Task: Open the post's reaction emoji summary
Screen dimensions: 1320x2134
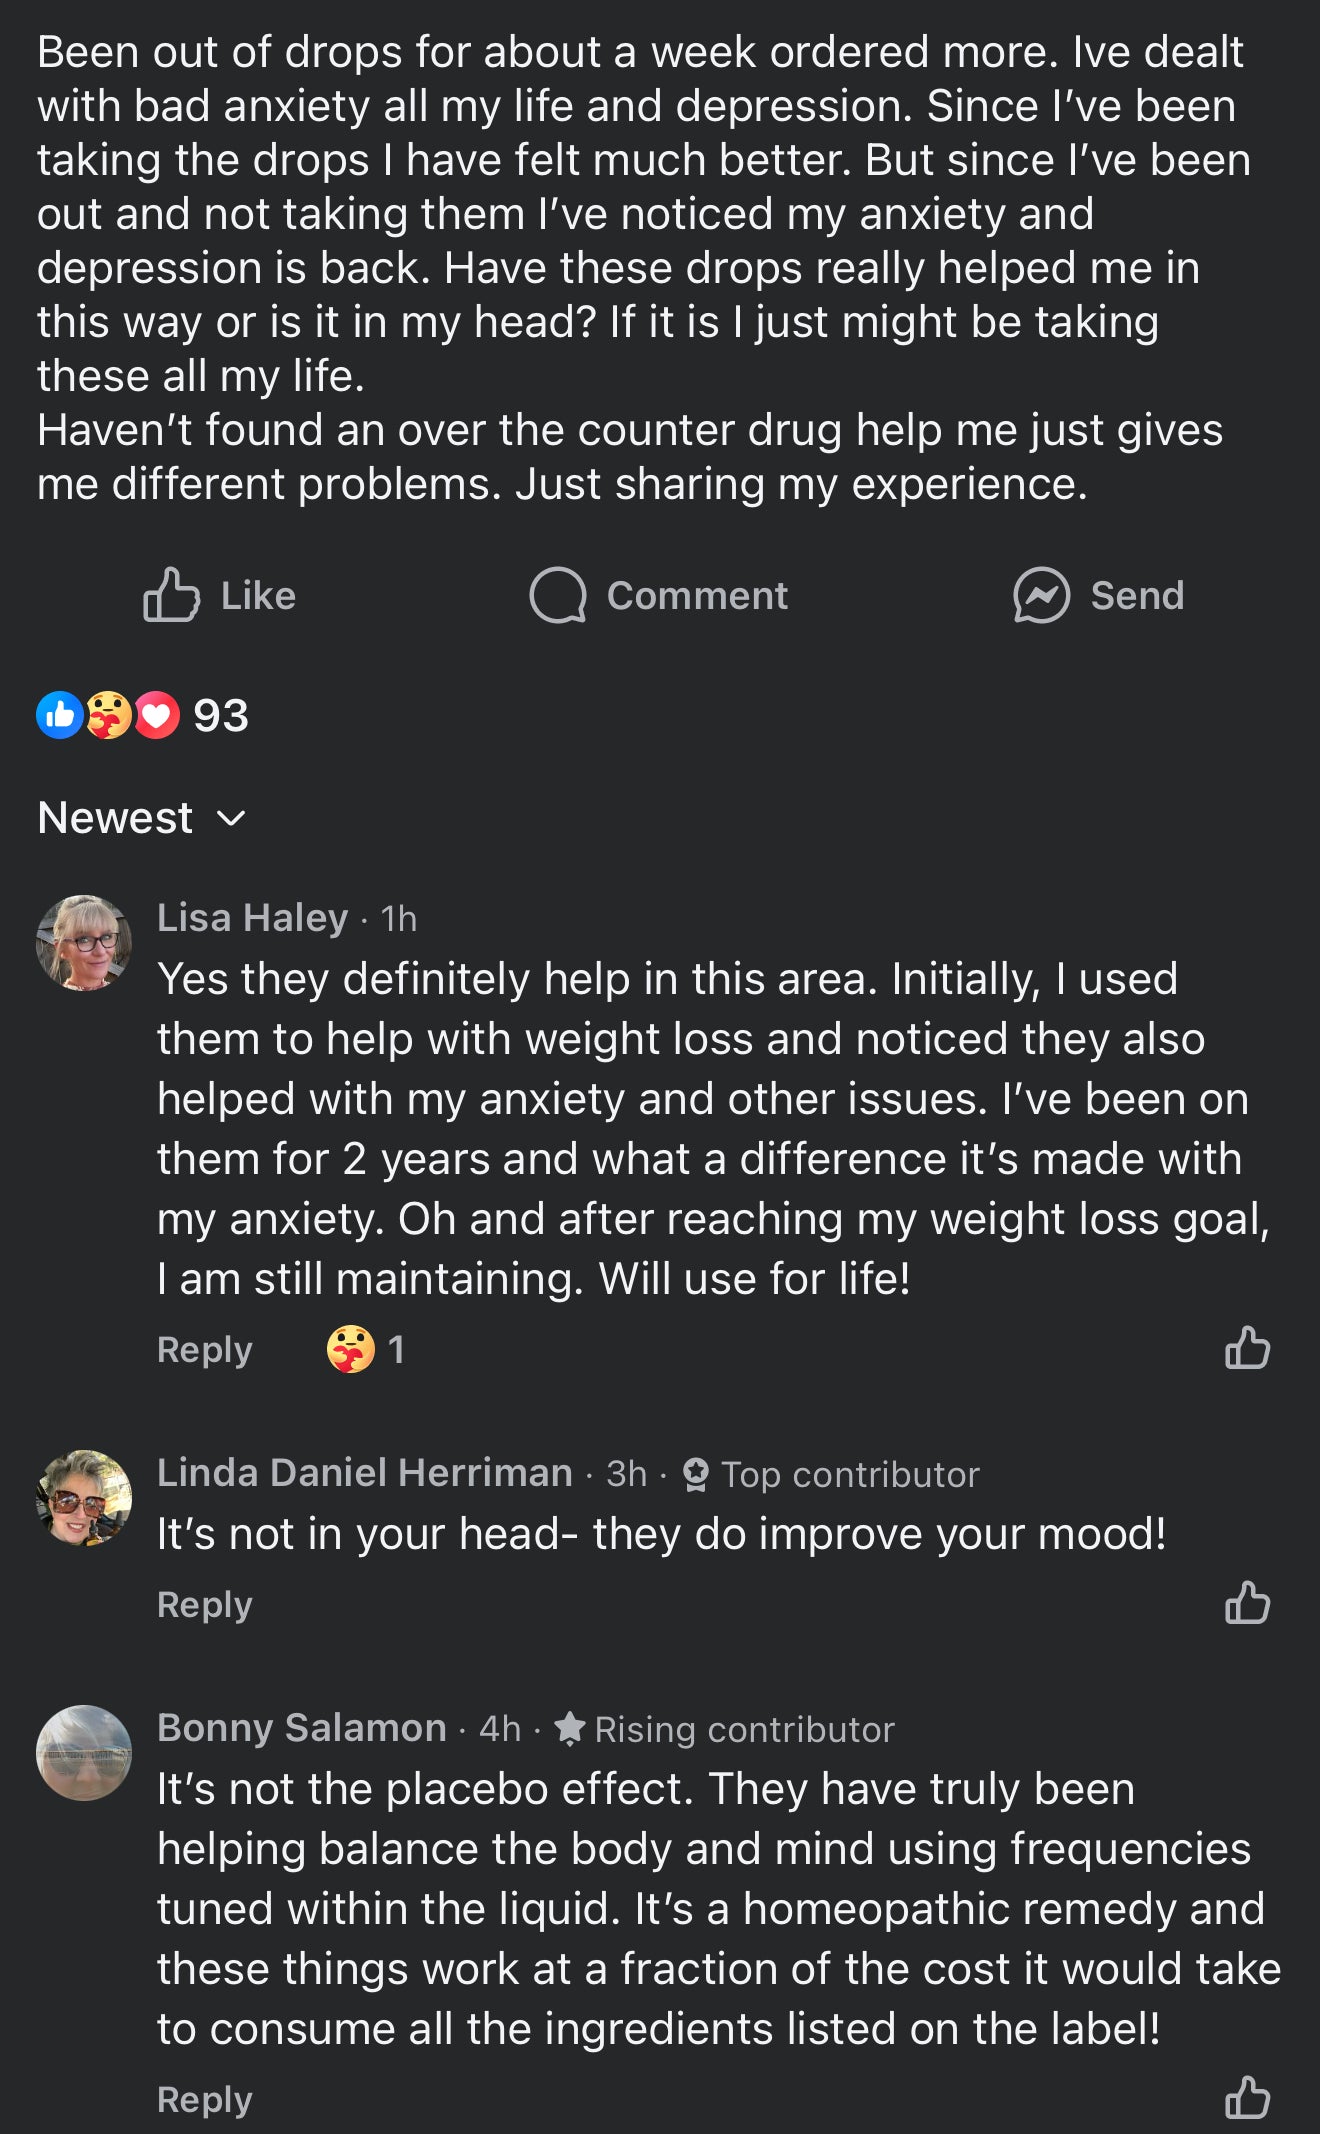Action: pyautogui.click(x=107, y=715)
